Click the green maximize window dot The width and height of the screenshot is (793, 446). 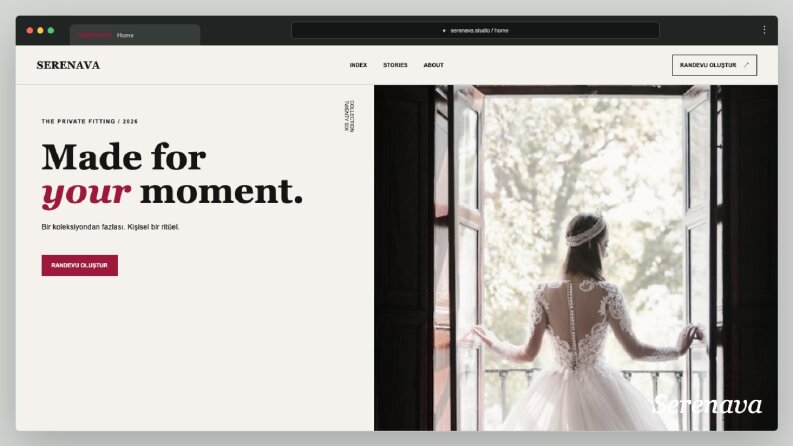pyautogui.click(x=51, y=30)
